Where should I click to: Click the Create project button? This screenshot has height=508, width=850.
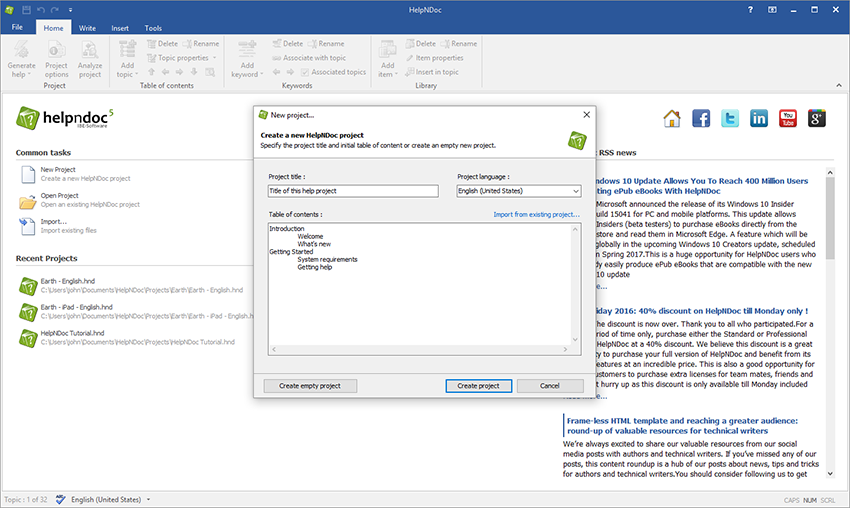click(x=478, y=386)
